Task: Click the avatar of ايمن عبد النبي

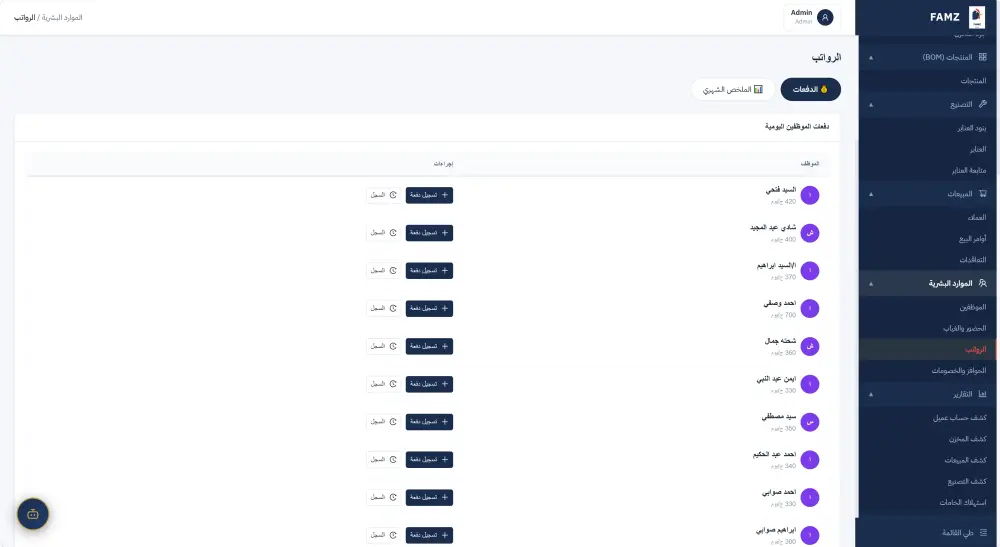Action: pyautogui.click(x=809, y=384)
